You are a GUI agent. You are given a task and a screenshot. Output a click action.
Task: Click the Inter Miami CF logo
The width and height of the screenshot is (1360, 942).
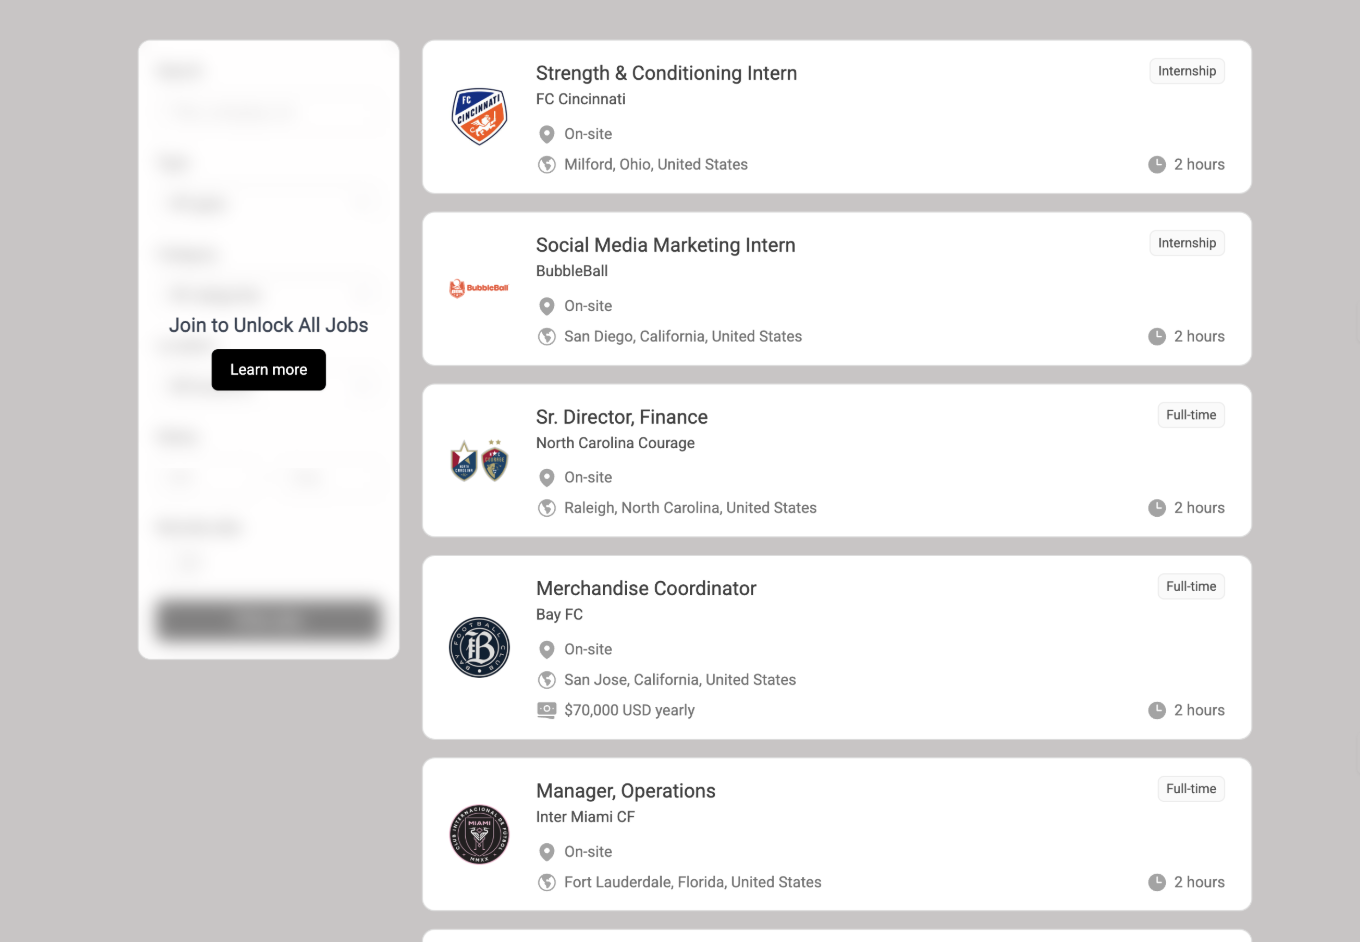point(480,834)
